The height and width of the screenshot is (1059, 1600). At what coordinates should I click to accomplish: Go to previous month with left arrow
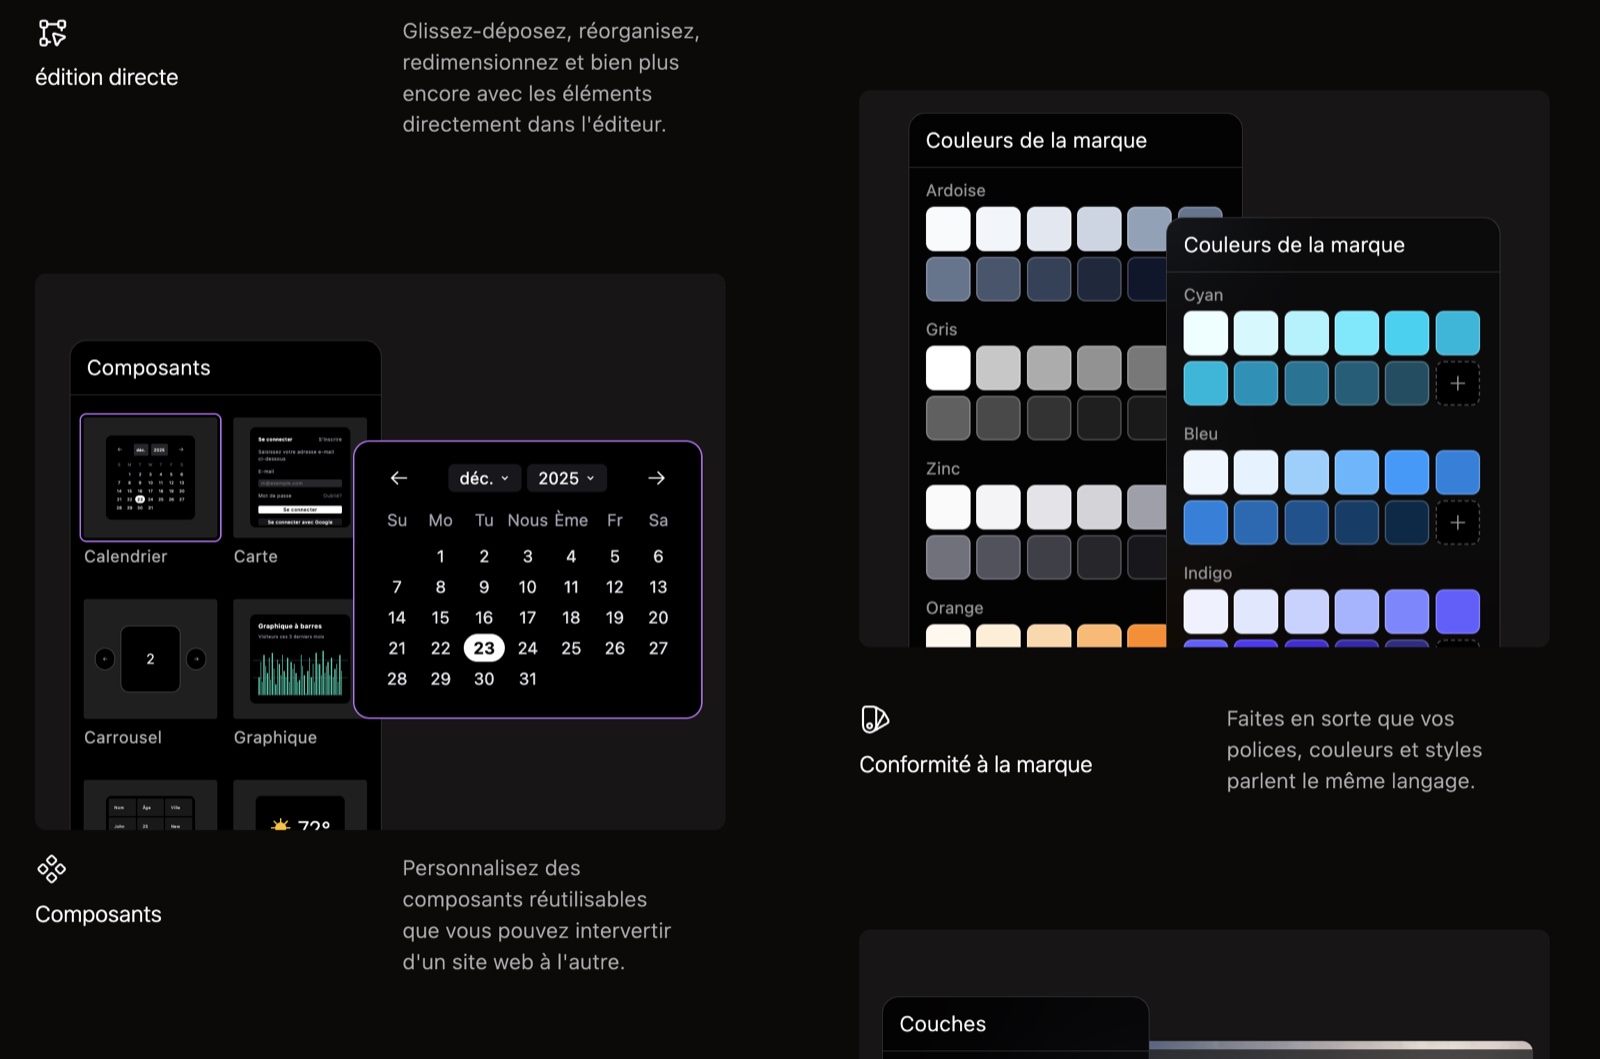pos(399,478)
